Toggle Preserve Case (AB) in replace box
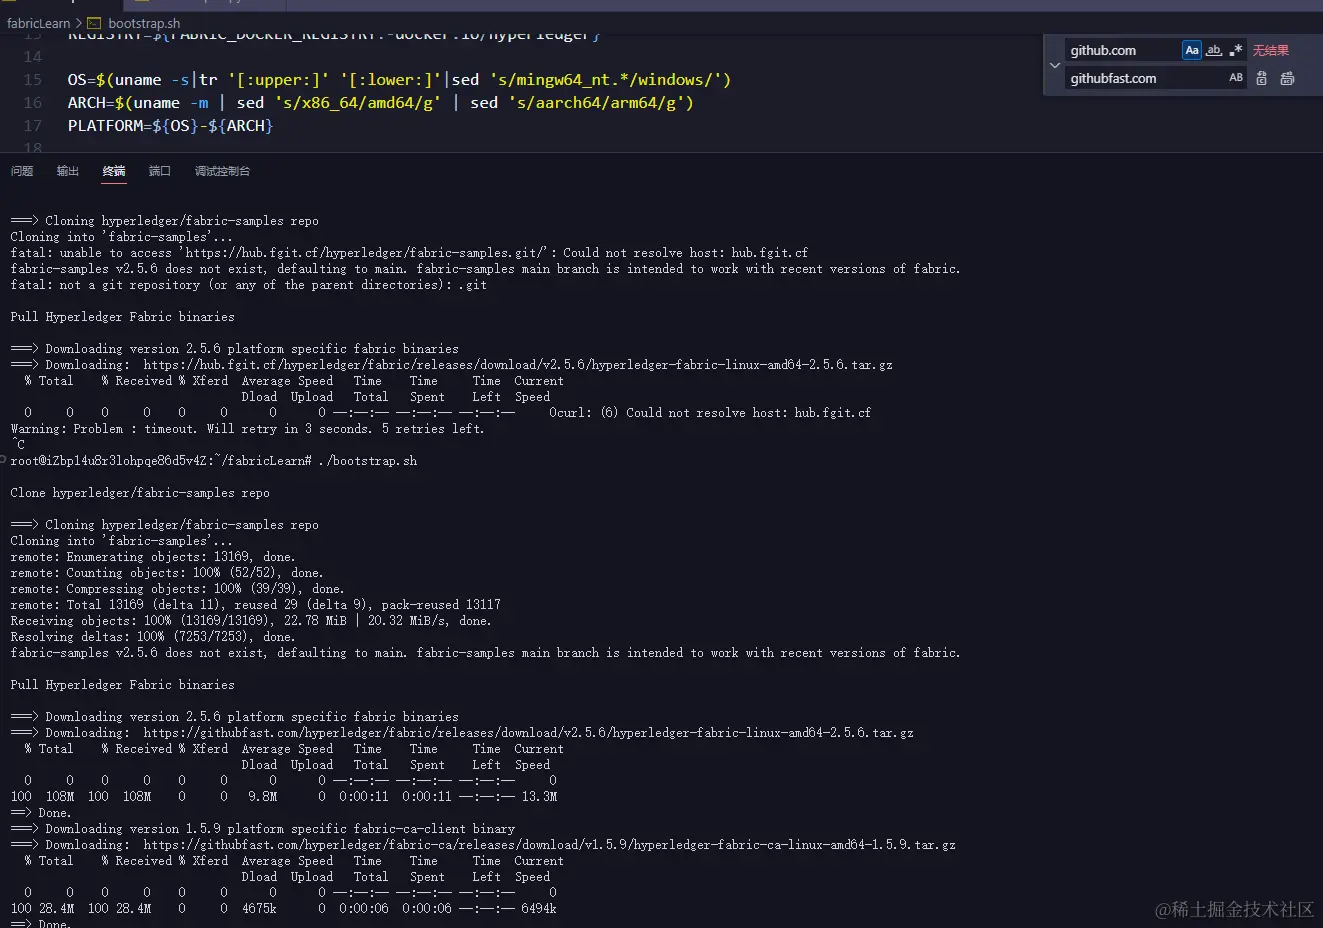Viewport: 1323px width, 928px height. [x=1236, y=78]
